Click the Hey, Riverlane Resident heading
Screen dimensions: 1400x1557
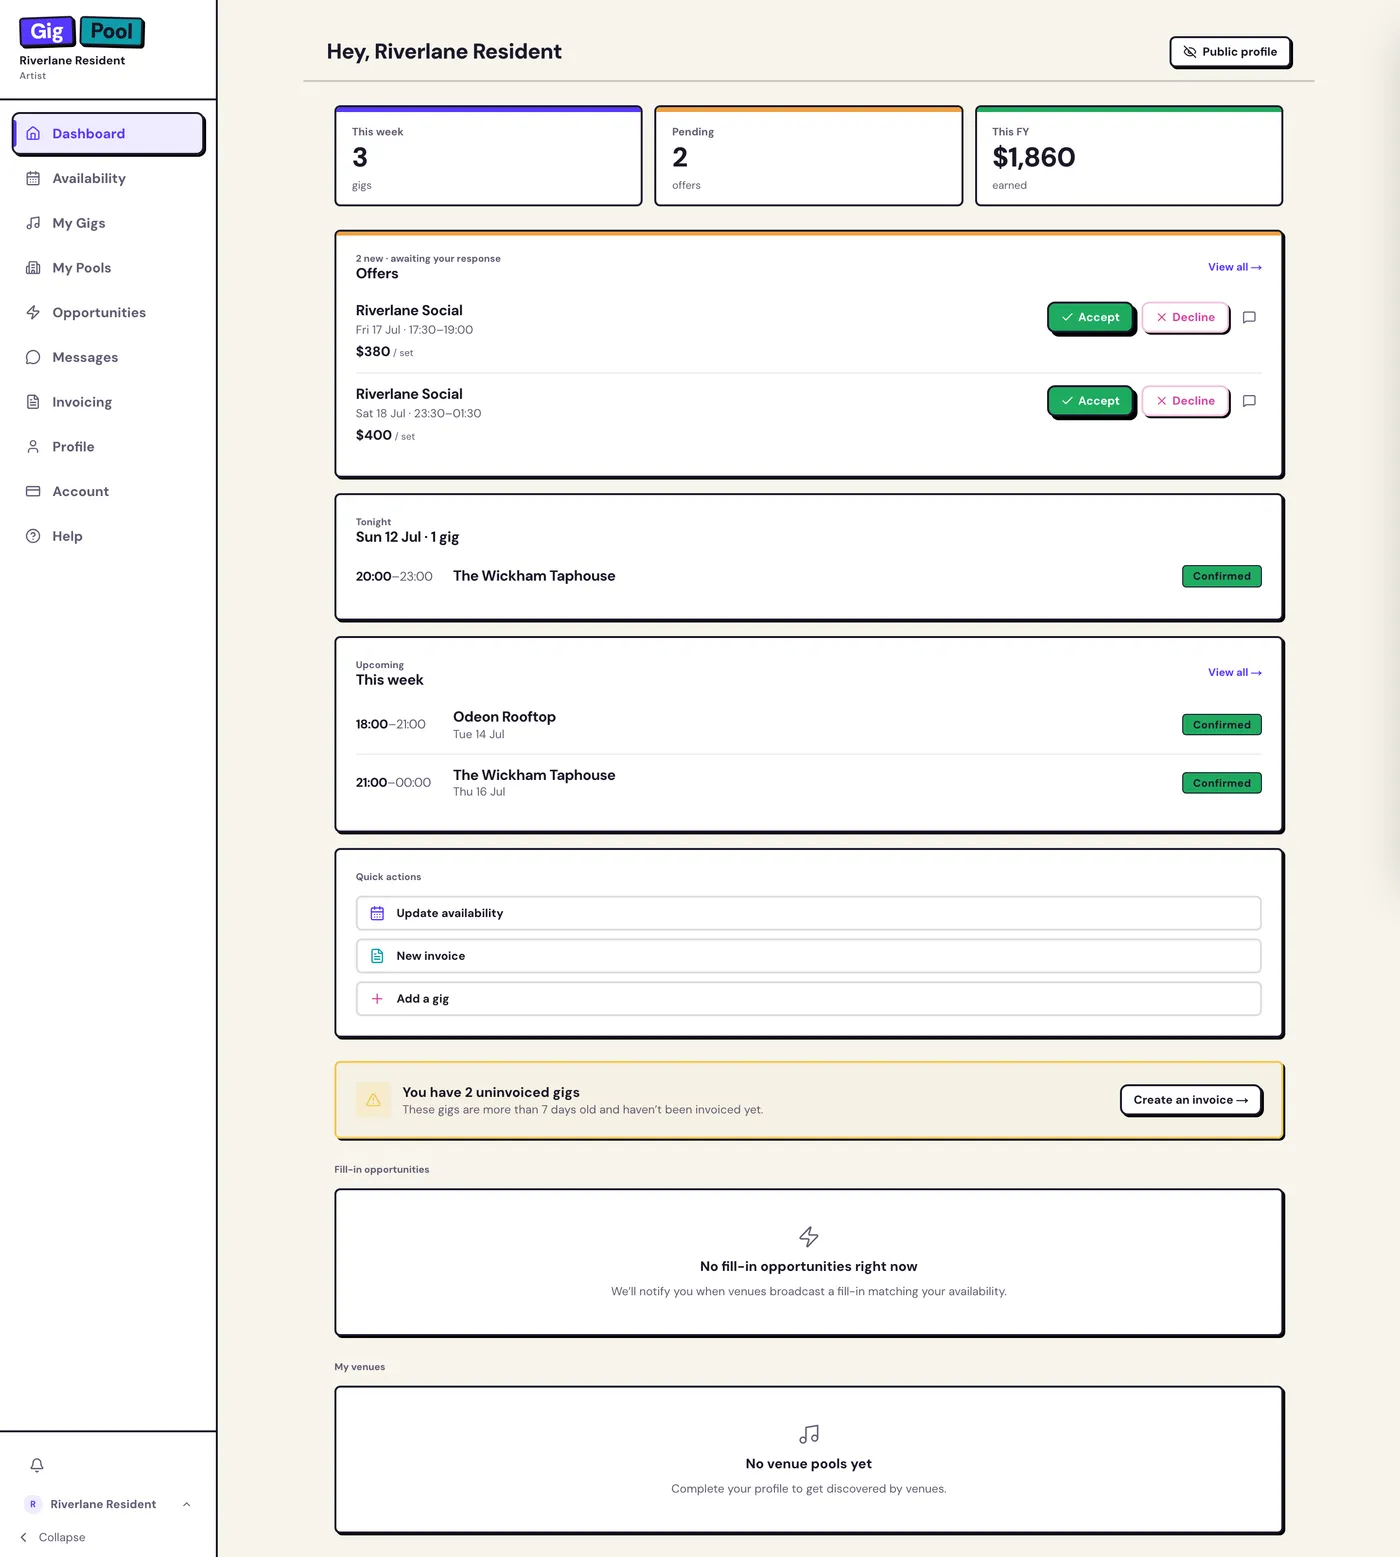(444, 51)
